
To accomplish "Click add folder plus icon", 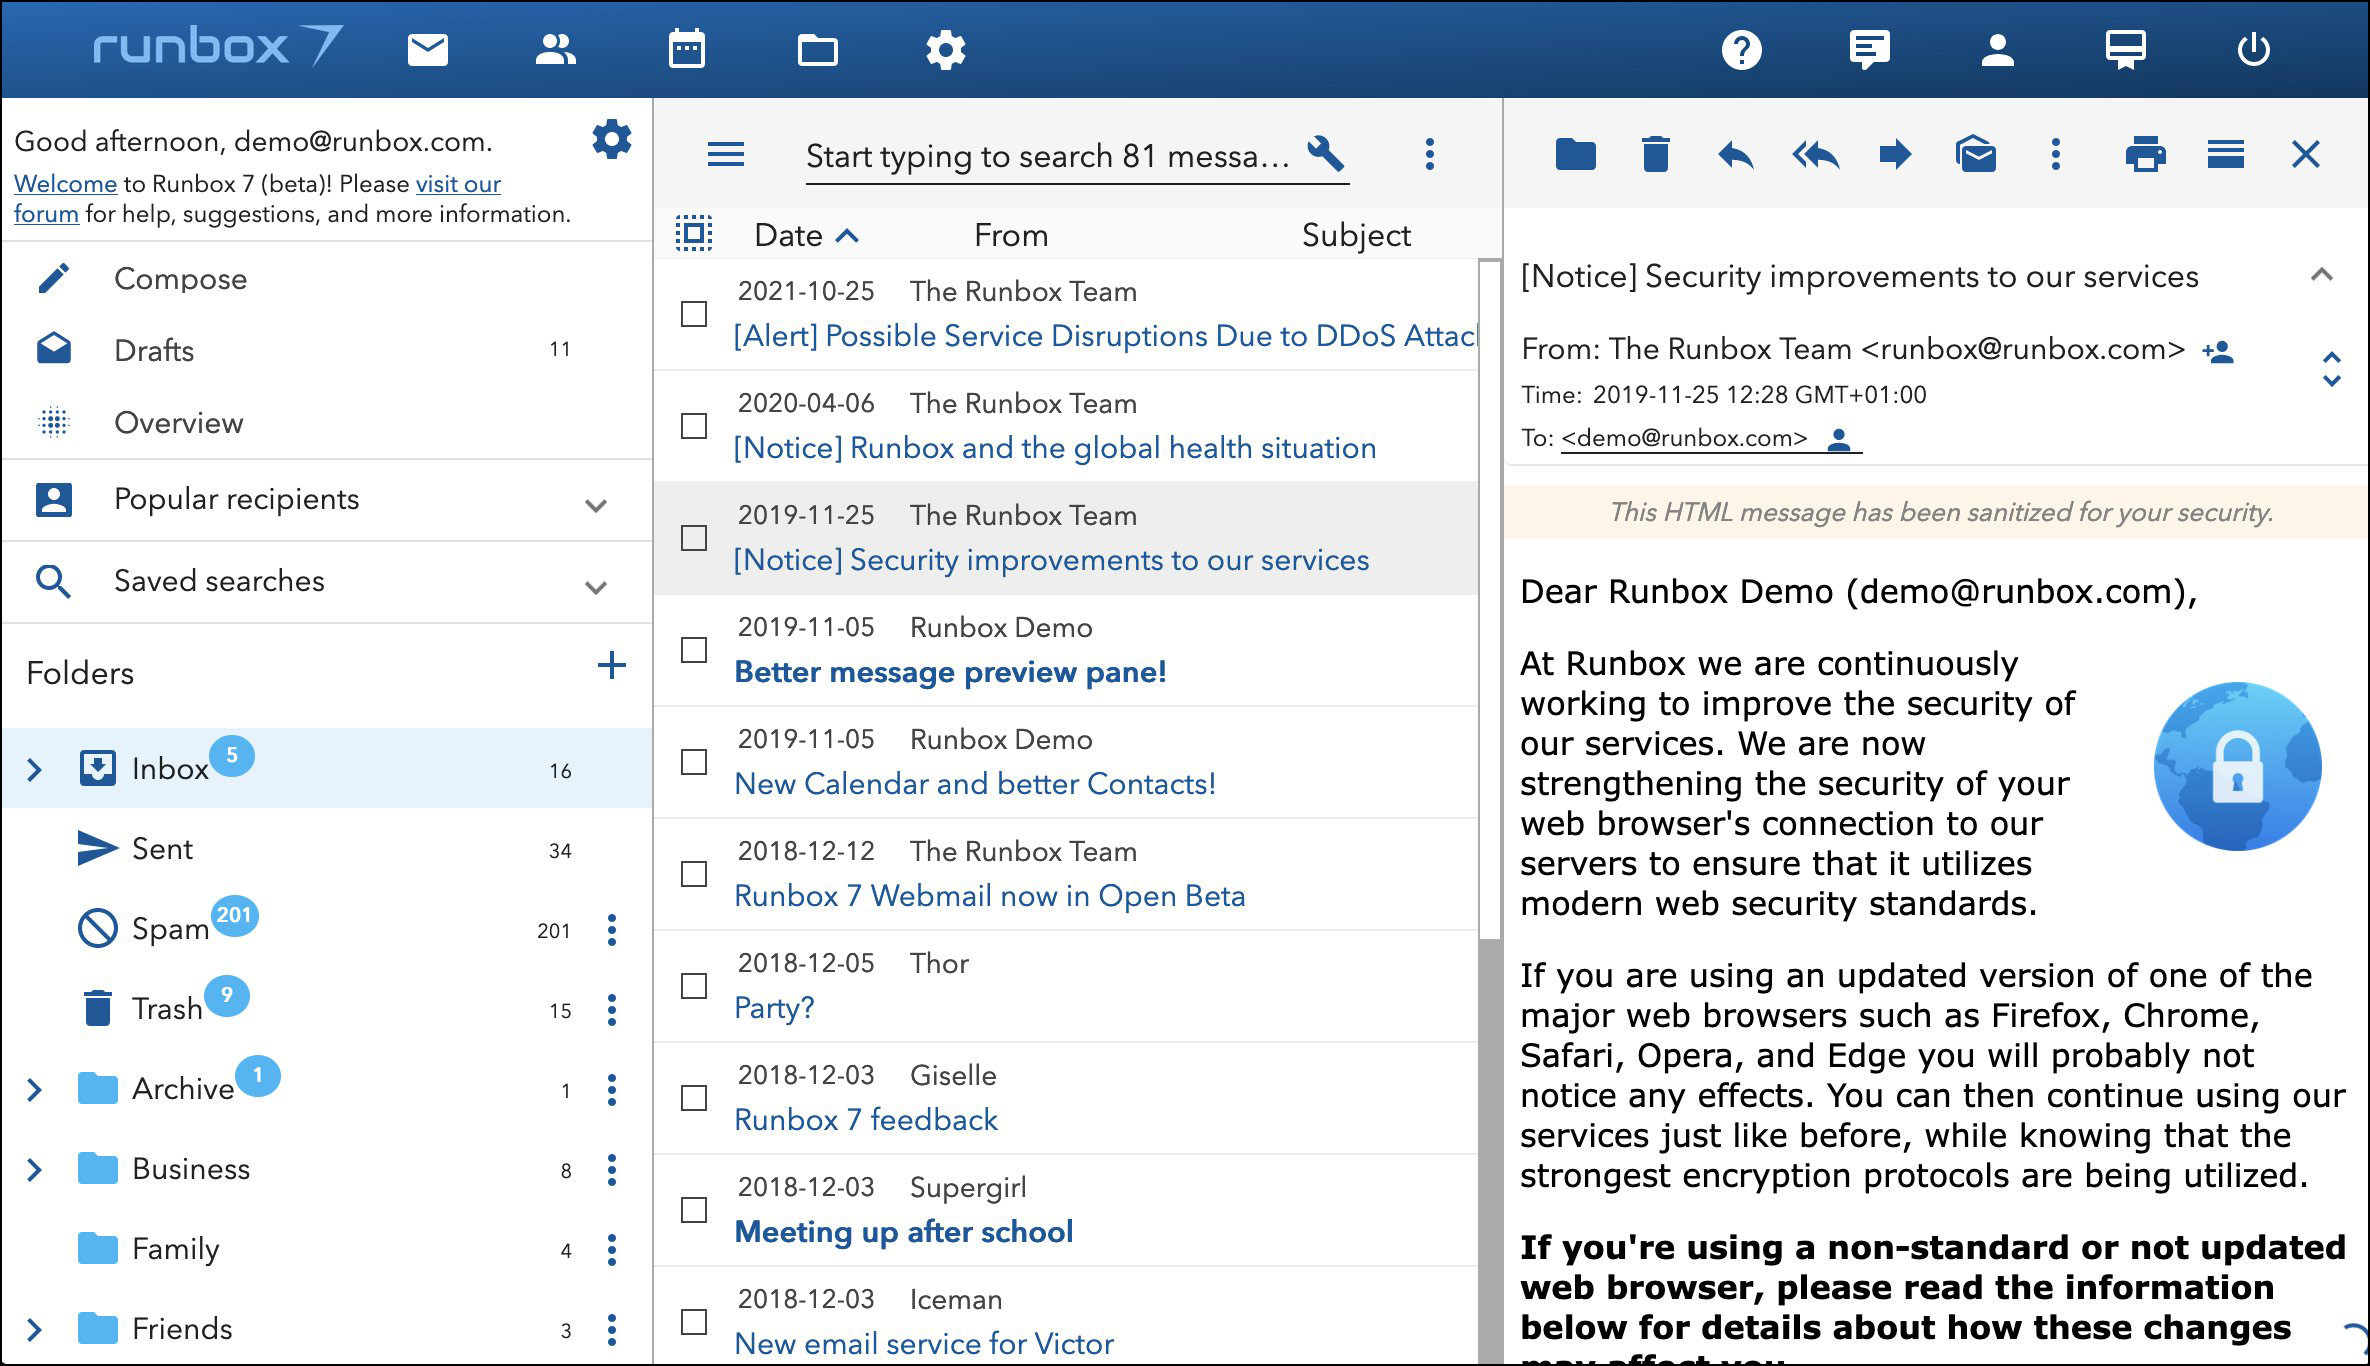I will tap(611, 666).
